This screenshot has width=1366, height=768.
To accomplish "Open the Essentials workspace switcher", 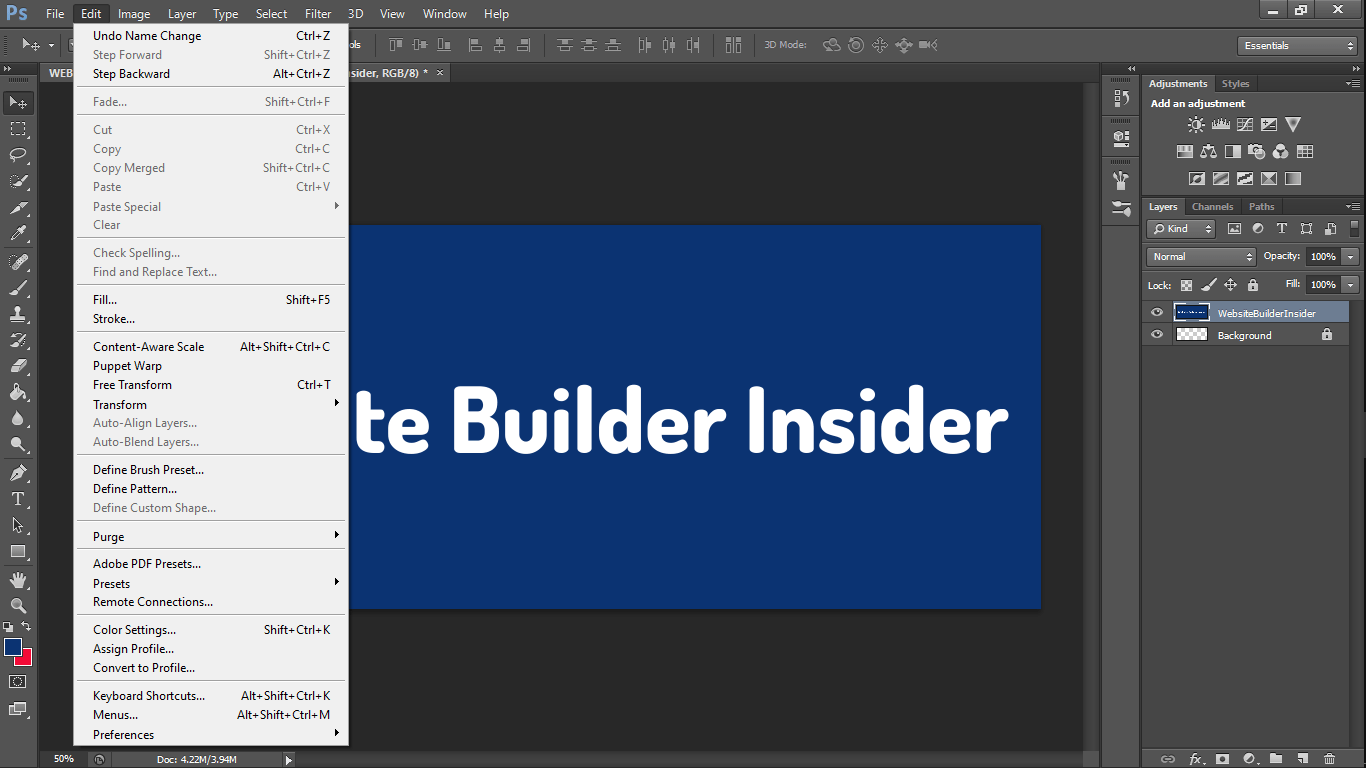I will pos(1296,45).
